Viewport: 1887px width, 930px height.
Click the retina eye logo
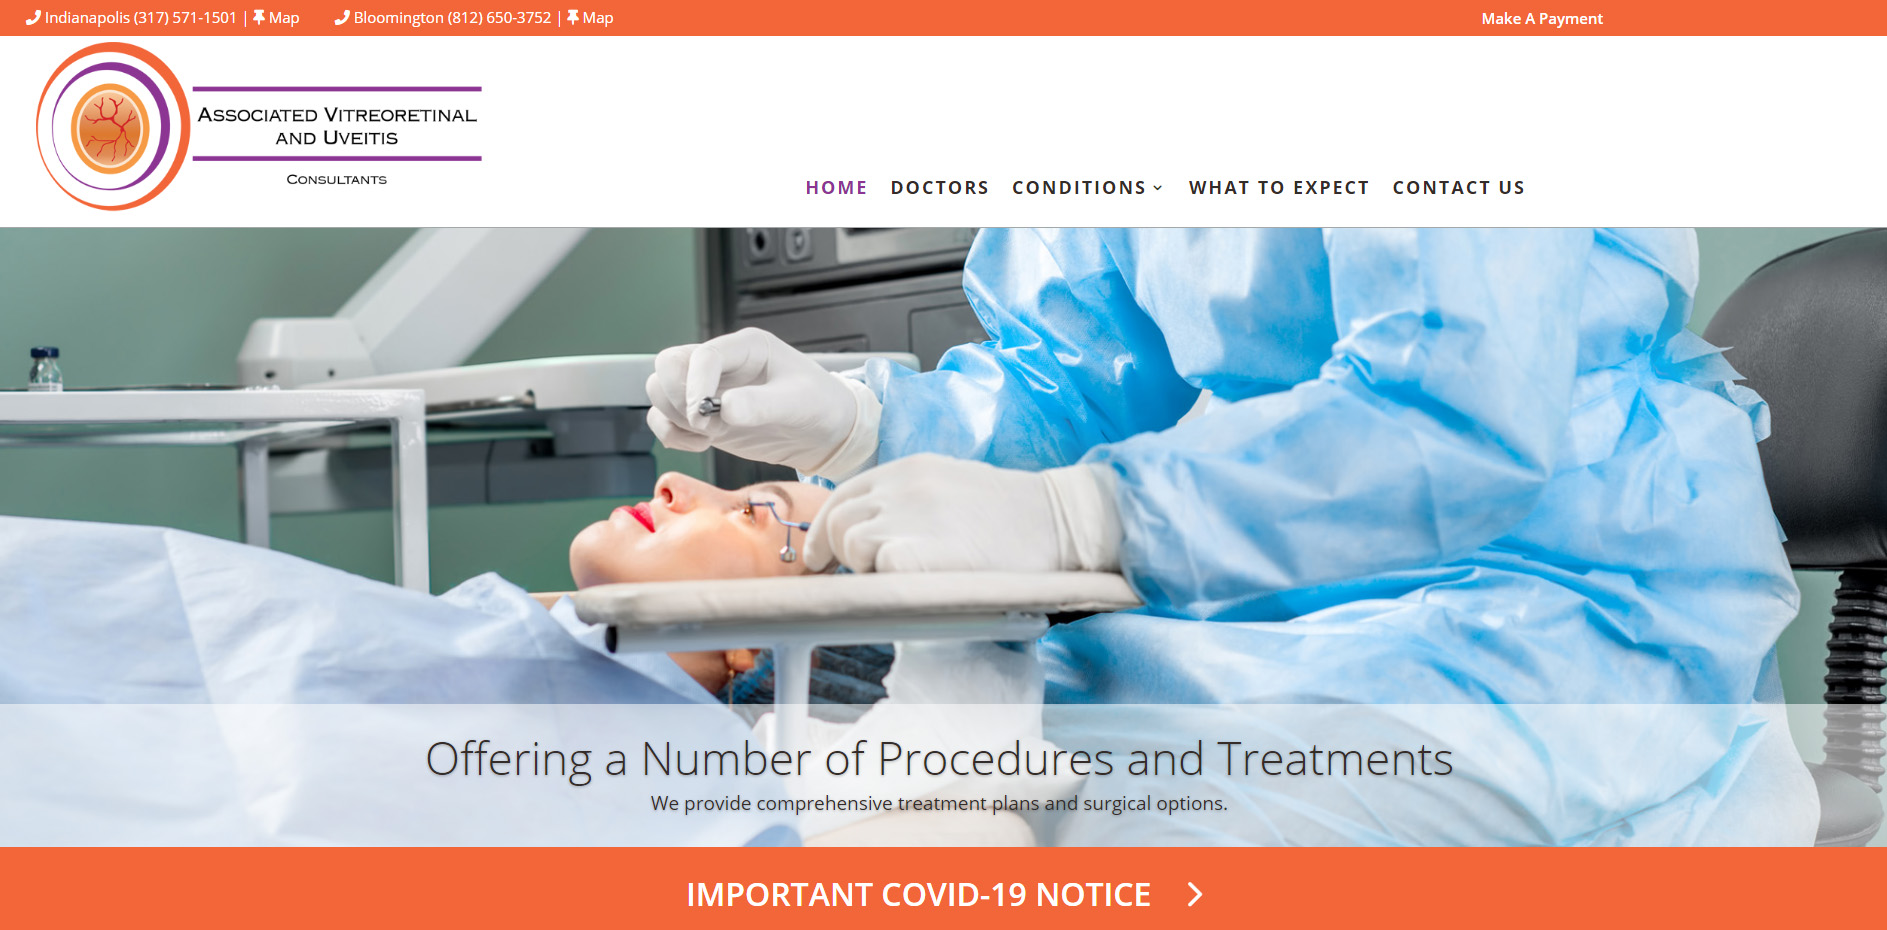(113, 127)
